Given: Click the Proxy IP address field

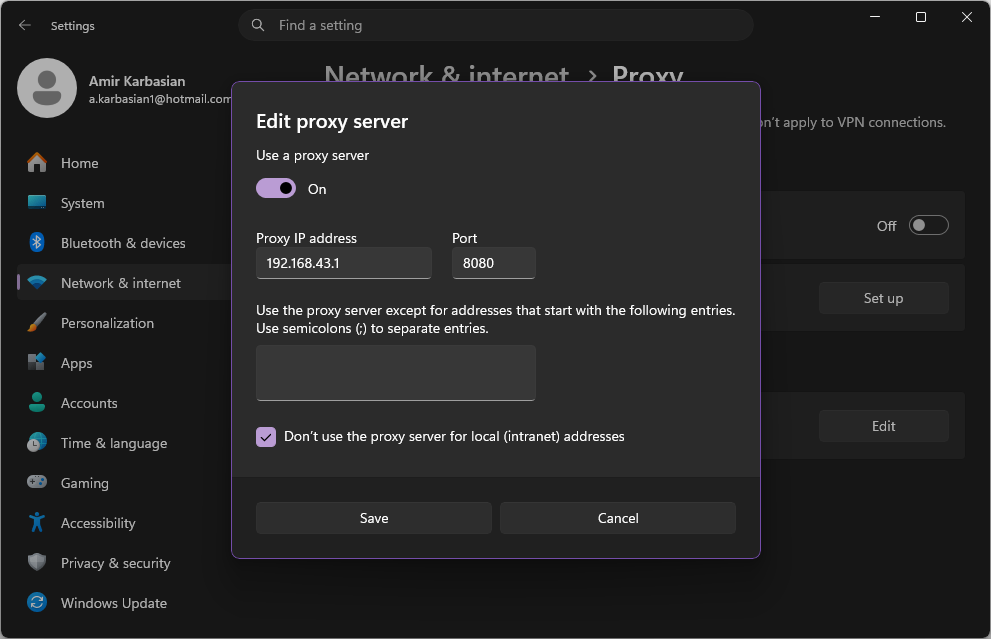Looking at the screenshot, I should coord(344,263).
